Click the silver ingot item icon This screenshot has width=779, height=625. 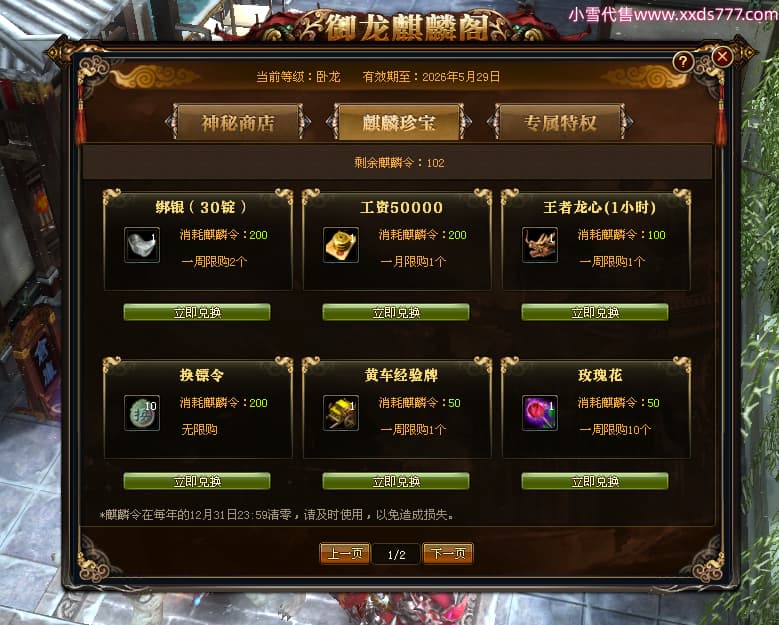click(x=142, y=245)
